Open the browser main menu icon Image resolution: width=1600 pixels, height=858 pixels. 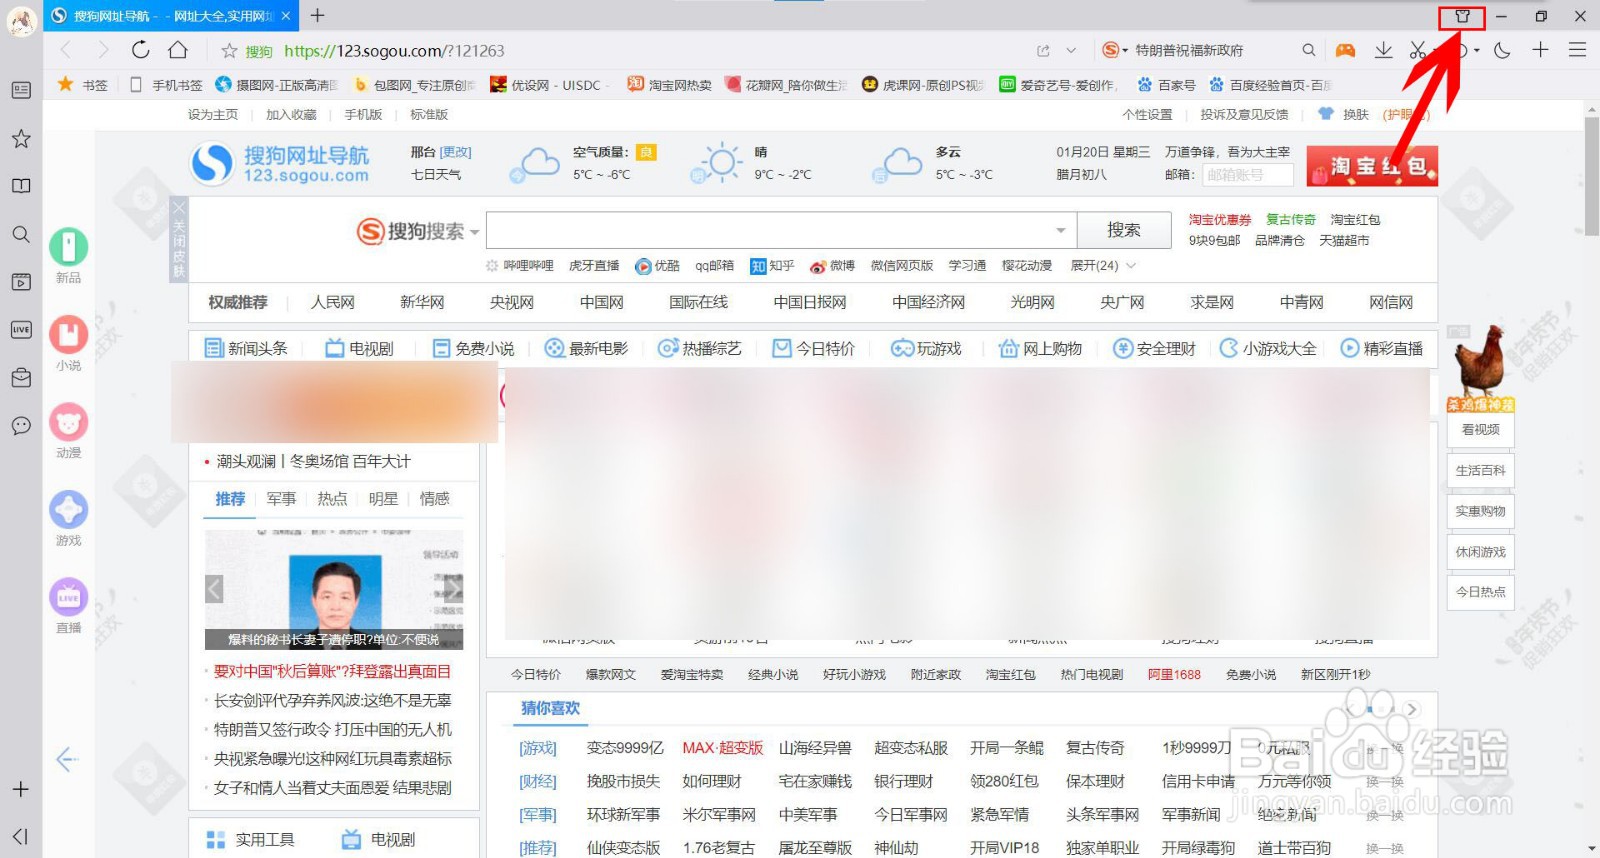click(x=1577, y=50)
